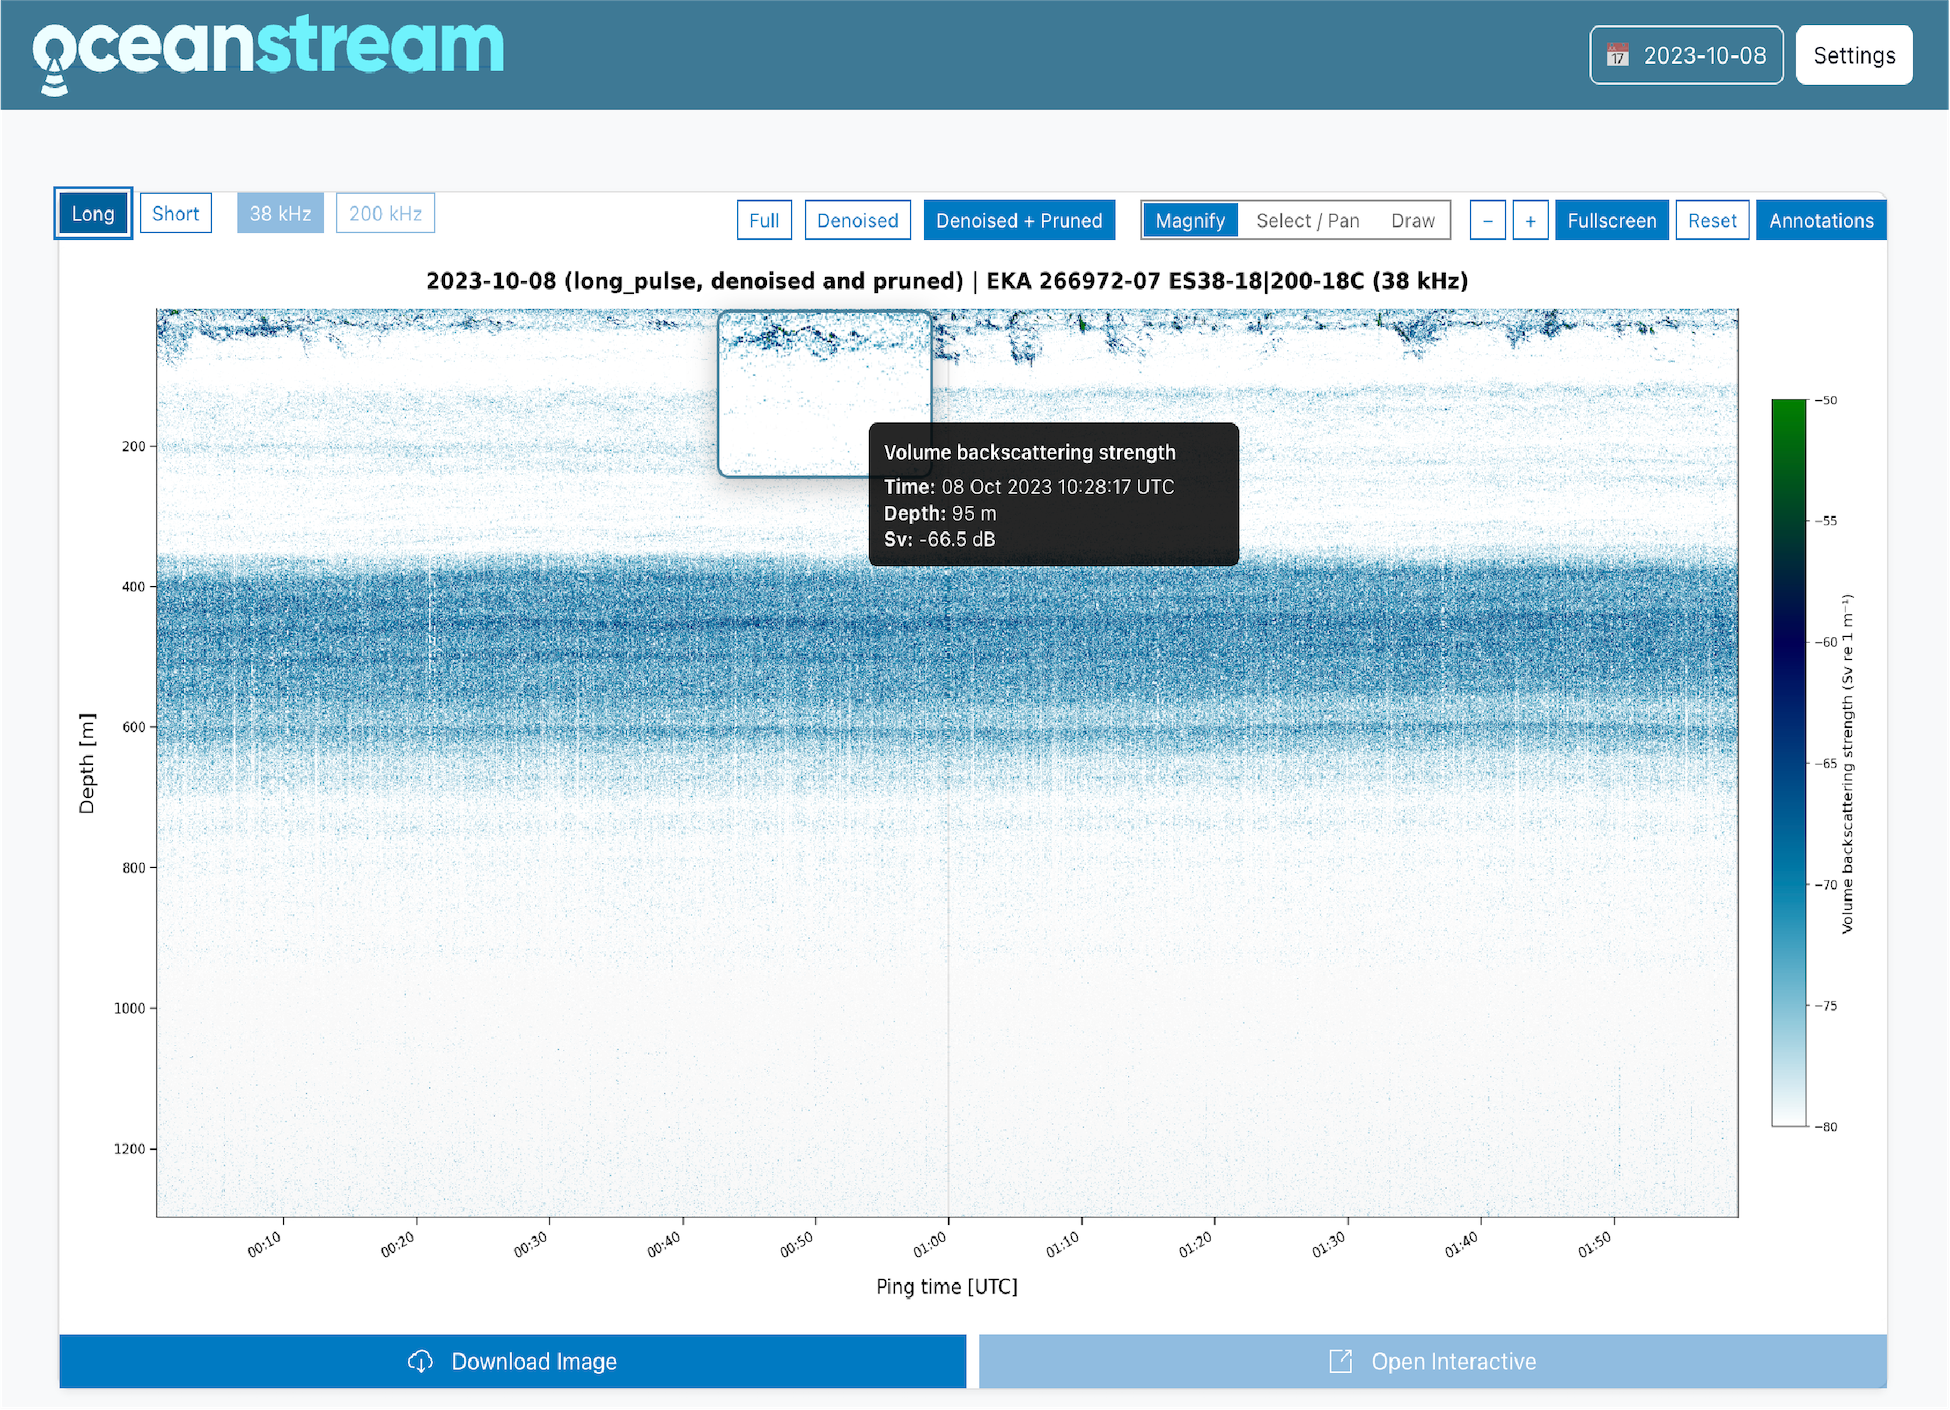Click the 1200 depth tick label
The image size is (1950, 1410).
pyautogui.click(x=130, y=1149)
